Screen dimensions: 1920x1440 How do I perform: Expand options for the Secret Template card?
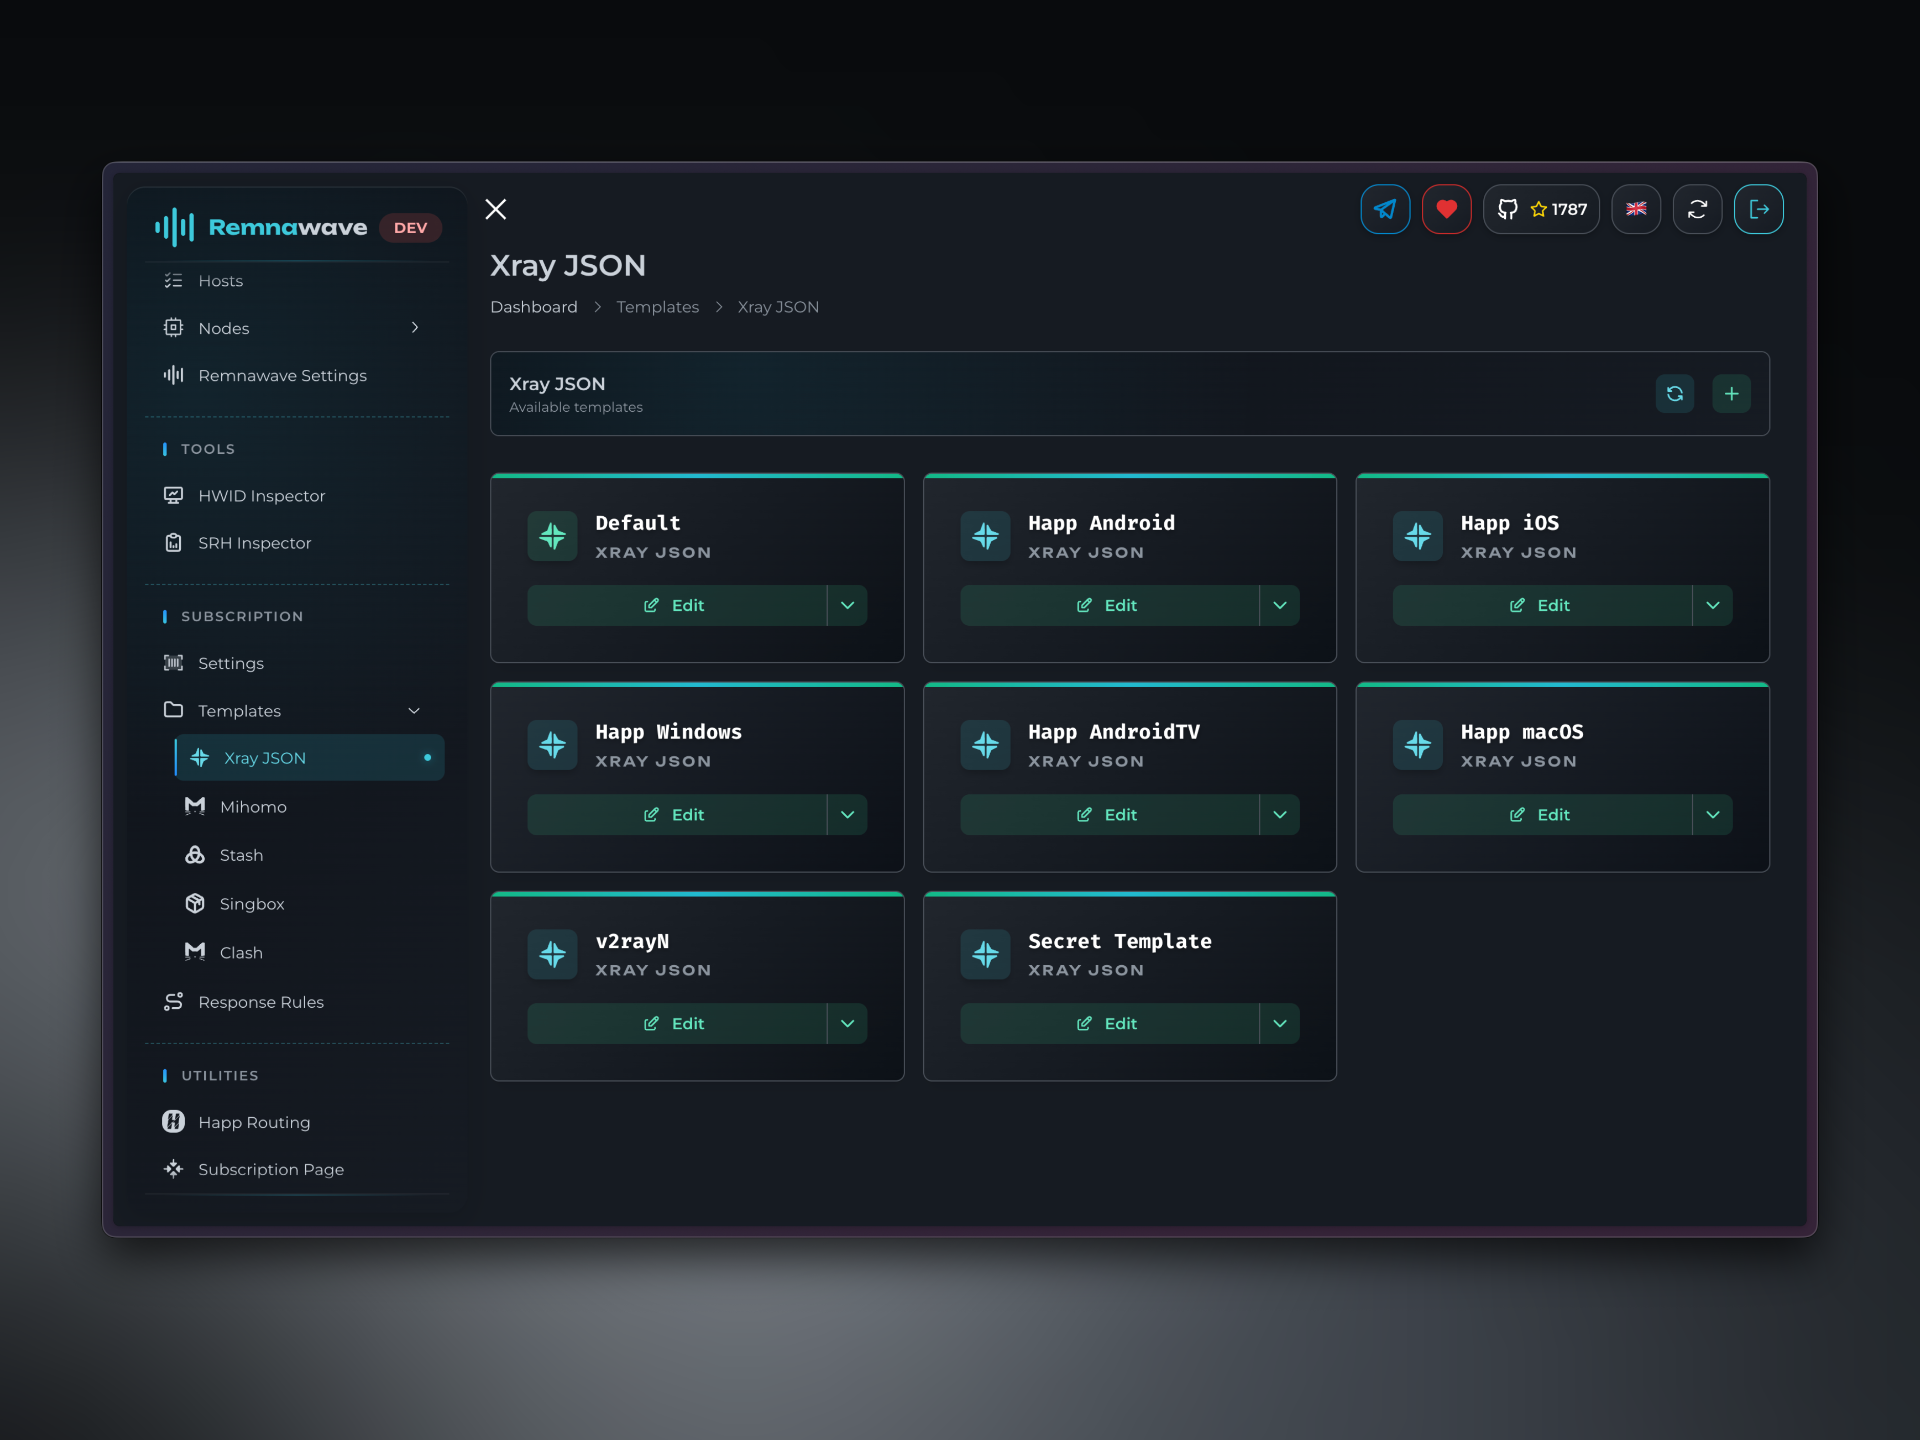[x=1279, y=1023]
